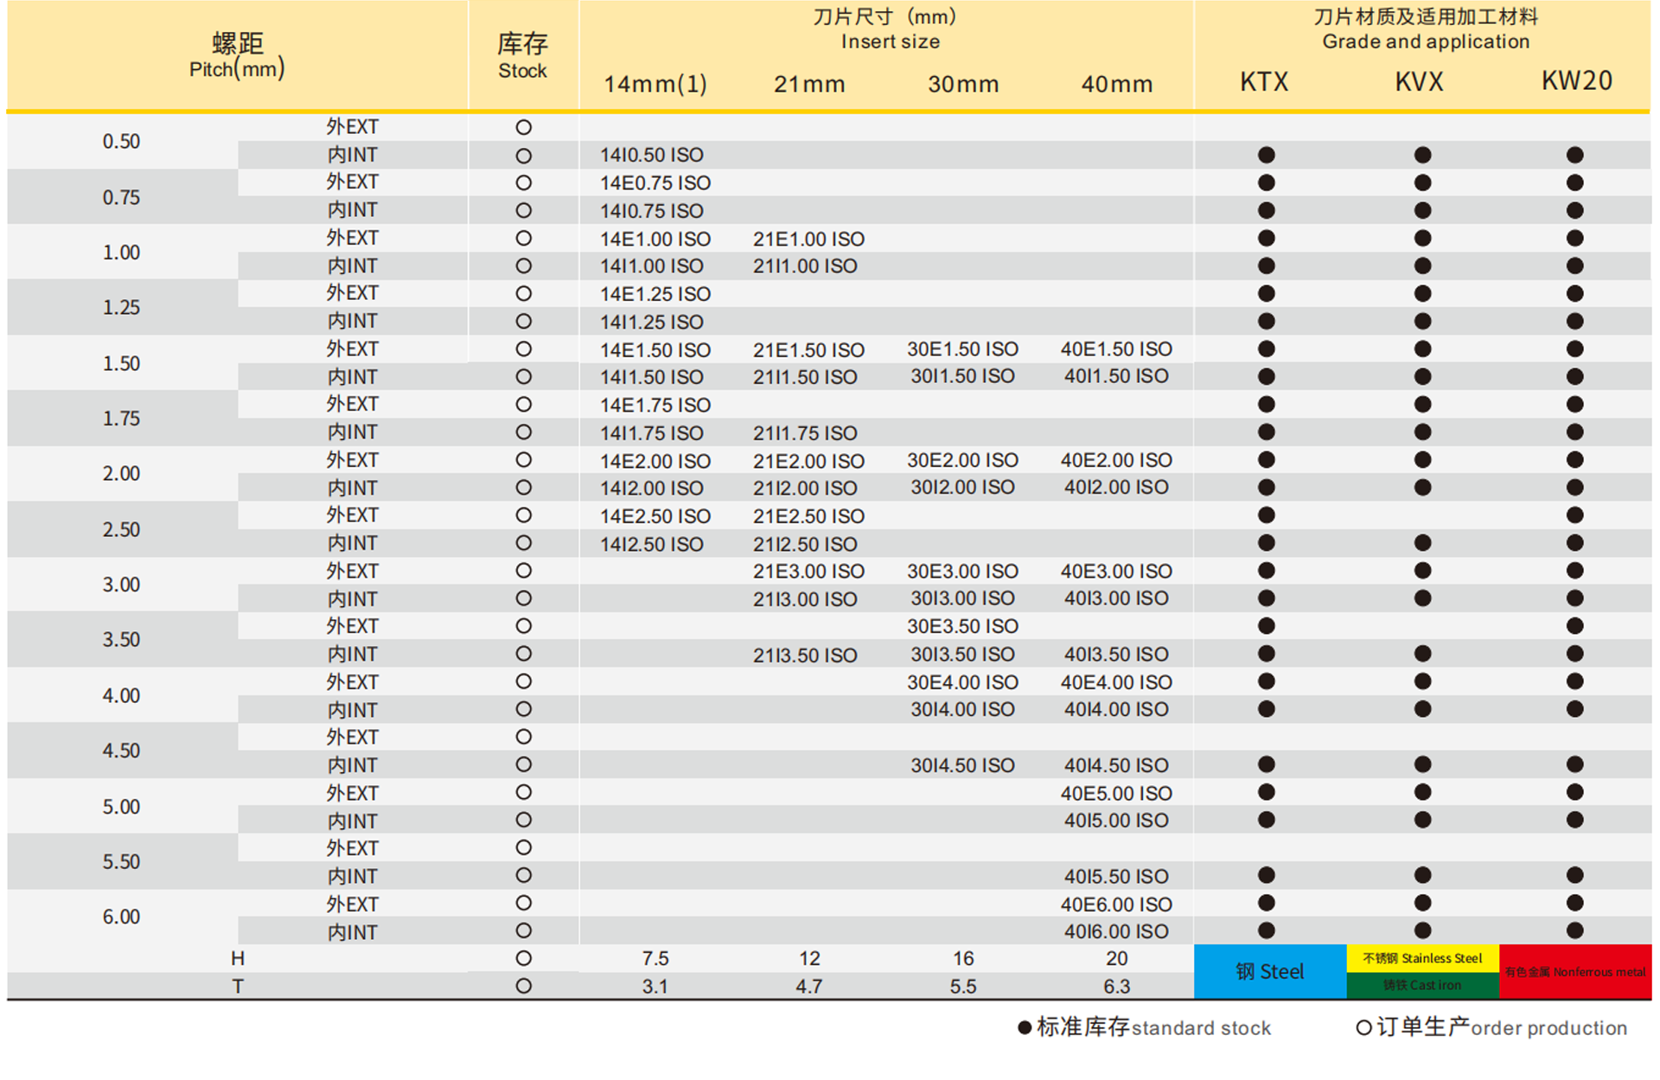
Task: Click the 30I4.50 ISO part number
Action: pos(962,766)
